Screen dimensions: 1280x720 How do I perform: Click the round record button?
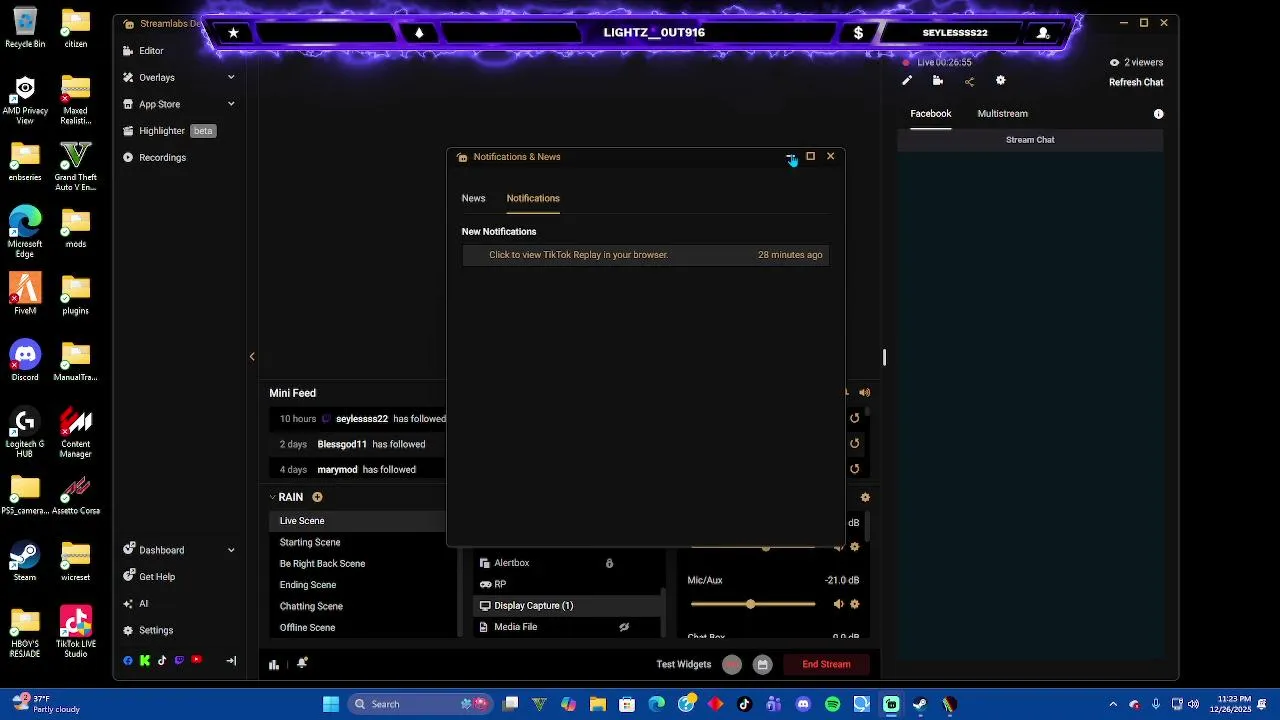point(732,664)
